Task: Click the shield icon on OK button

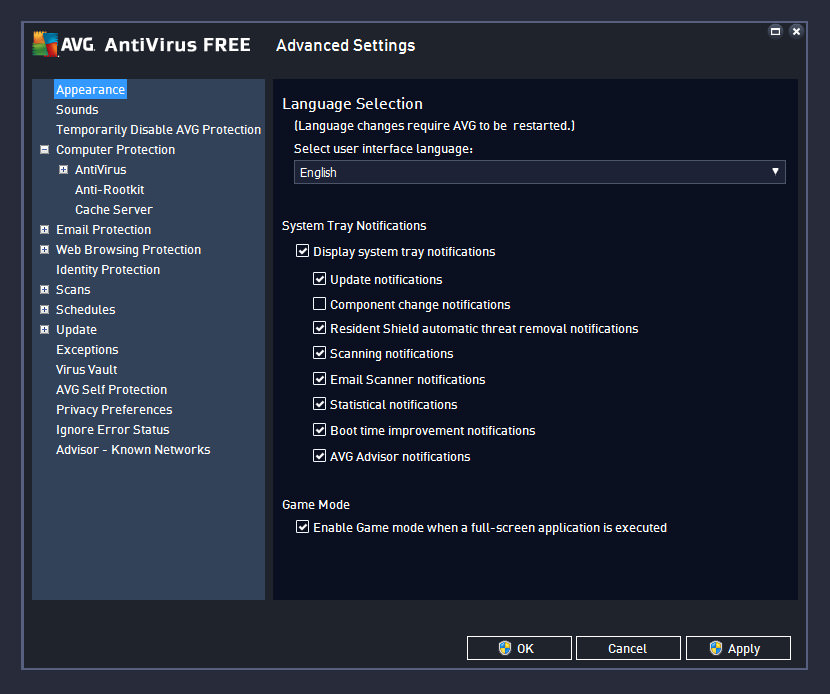Action: pos(505,648)
